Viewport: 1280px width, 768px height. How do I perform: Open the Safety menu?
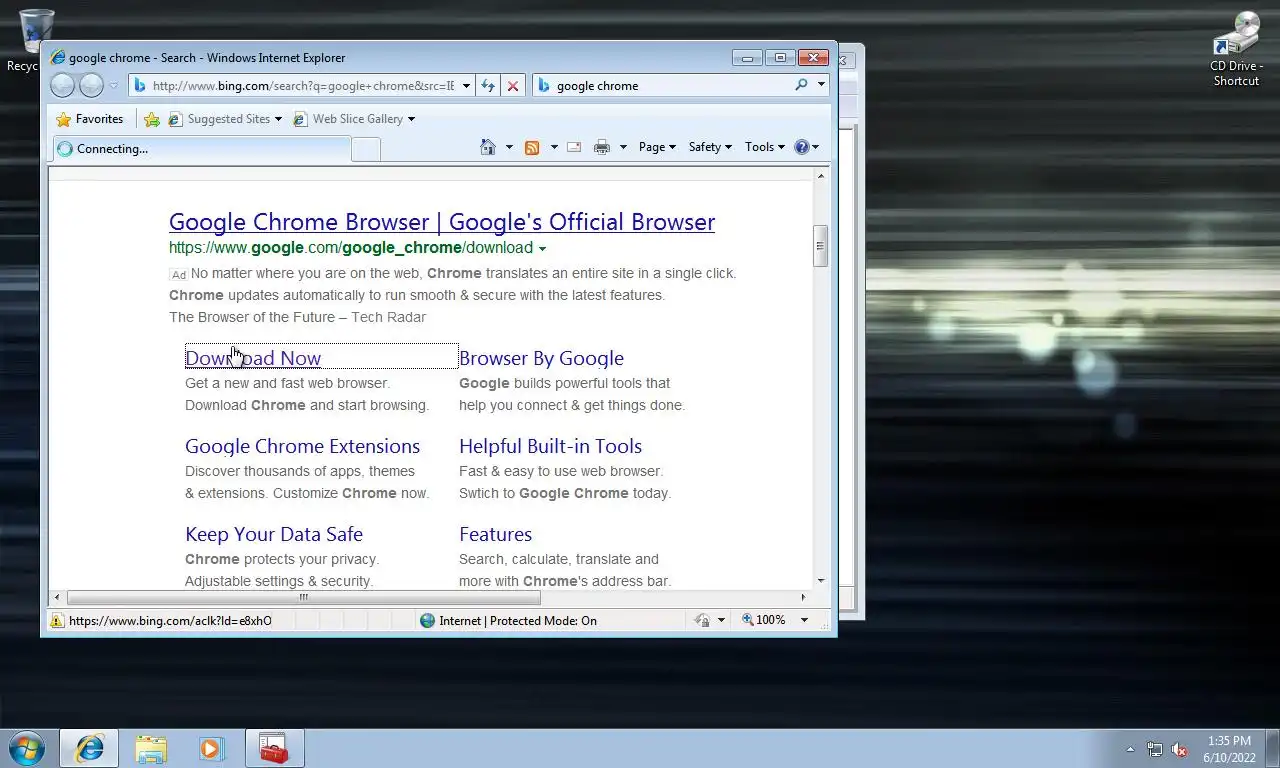710,147
